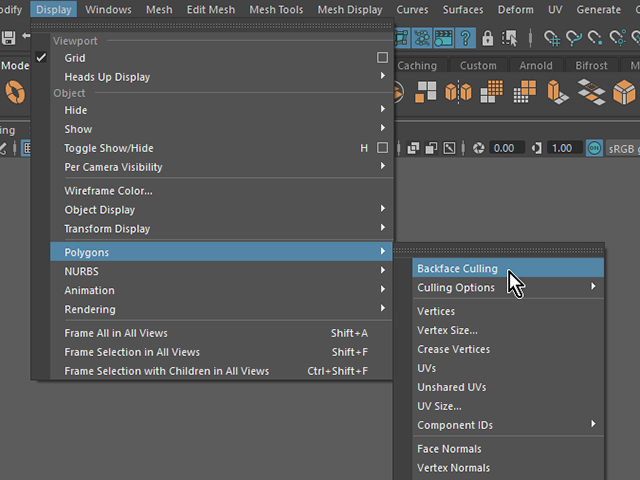Open the Mesh Tools menu
This screenshot has height=480, width=640.
click(x=276, y=9)
